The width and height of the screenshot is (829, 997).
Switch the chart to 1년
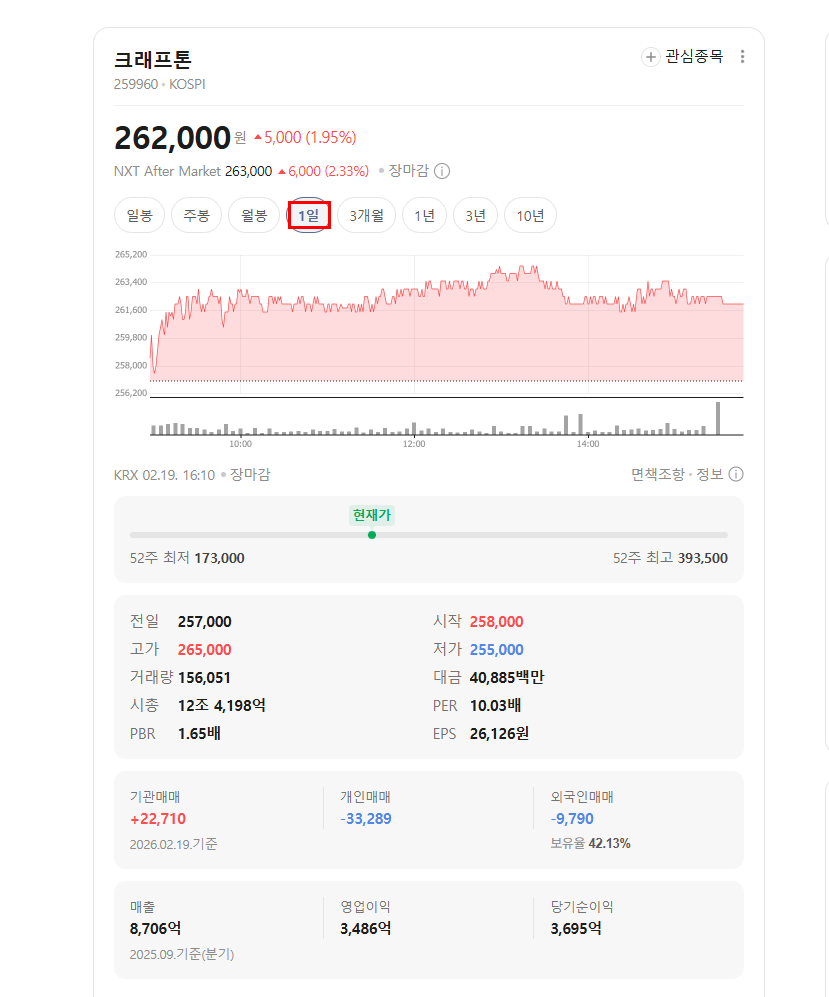424,216
